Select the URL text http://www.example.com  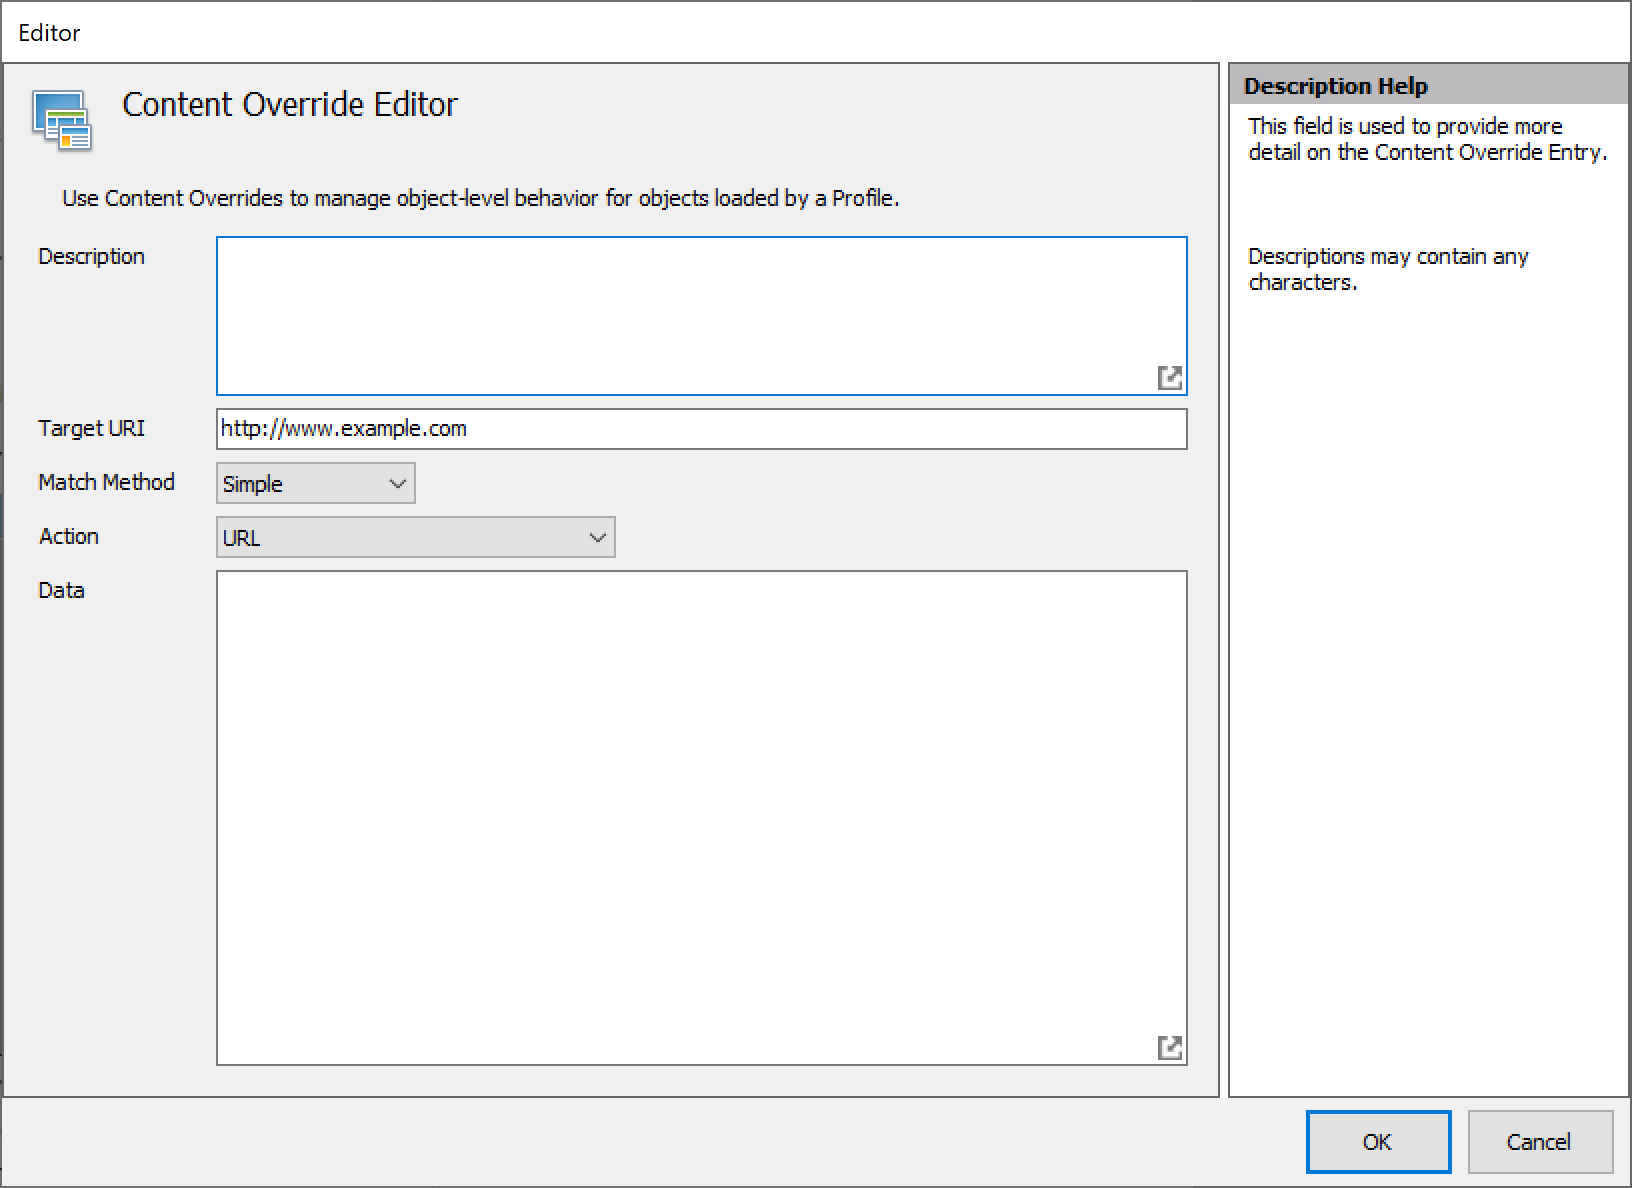344,428
